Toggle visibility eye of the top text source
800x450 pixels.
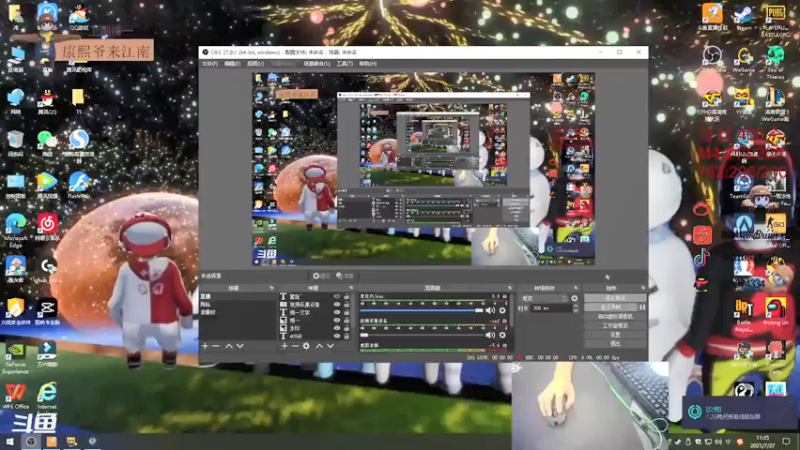337,296
